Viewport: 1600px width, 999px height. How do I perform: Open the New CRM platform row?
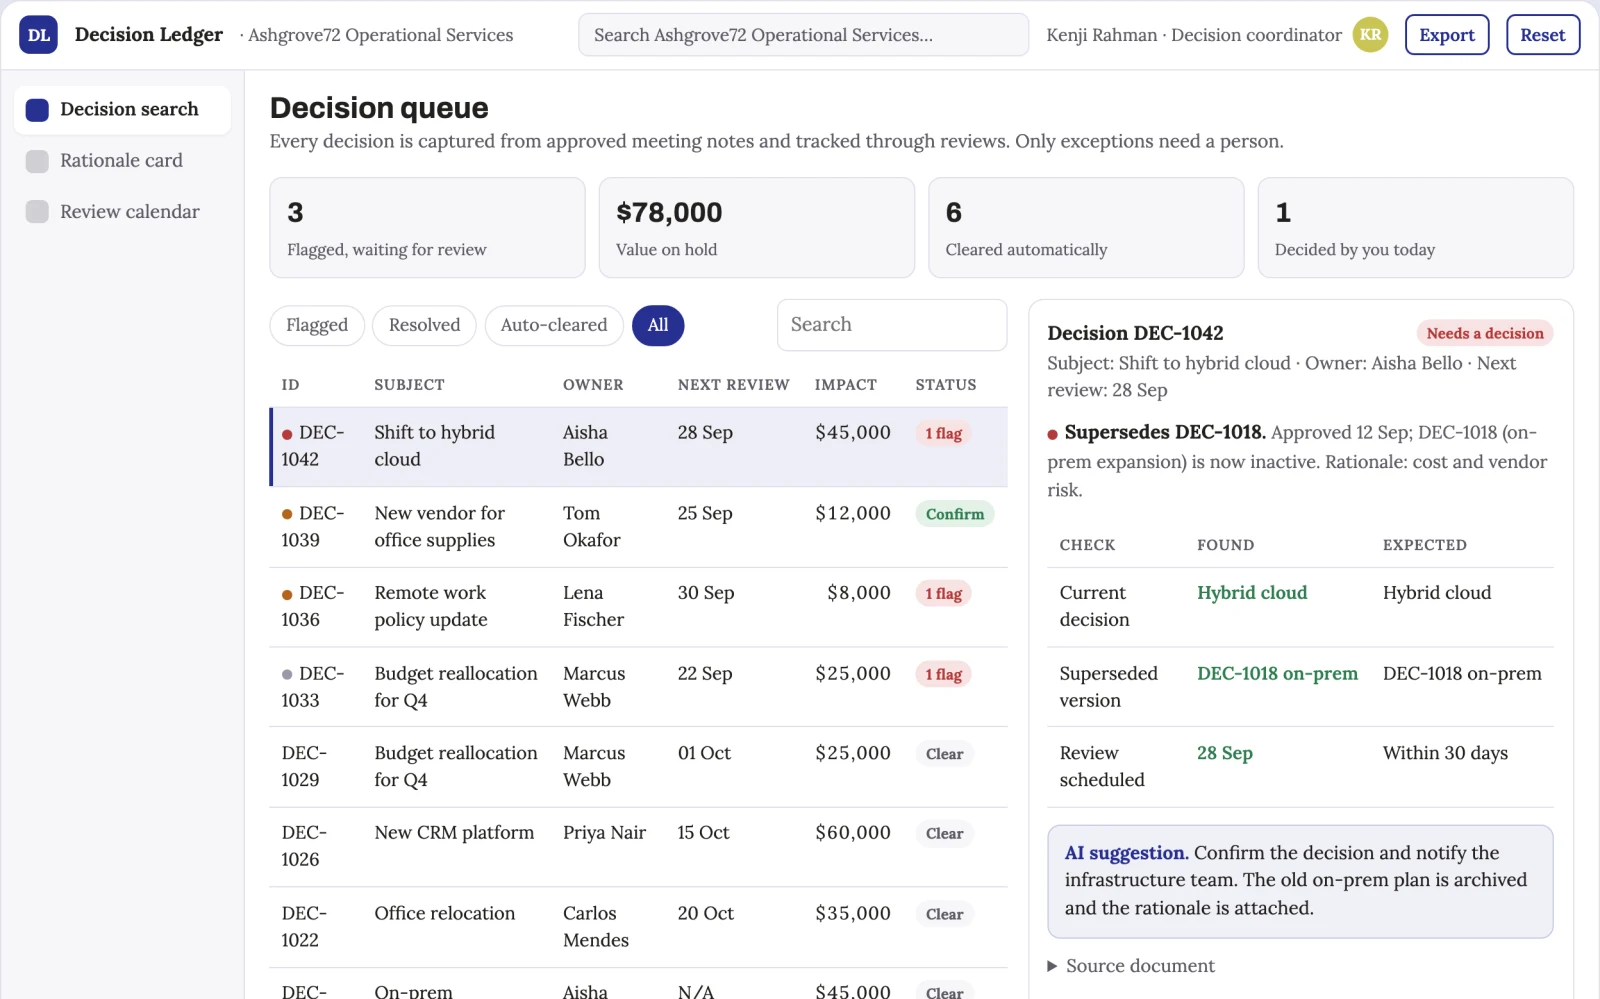638,847
